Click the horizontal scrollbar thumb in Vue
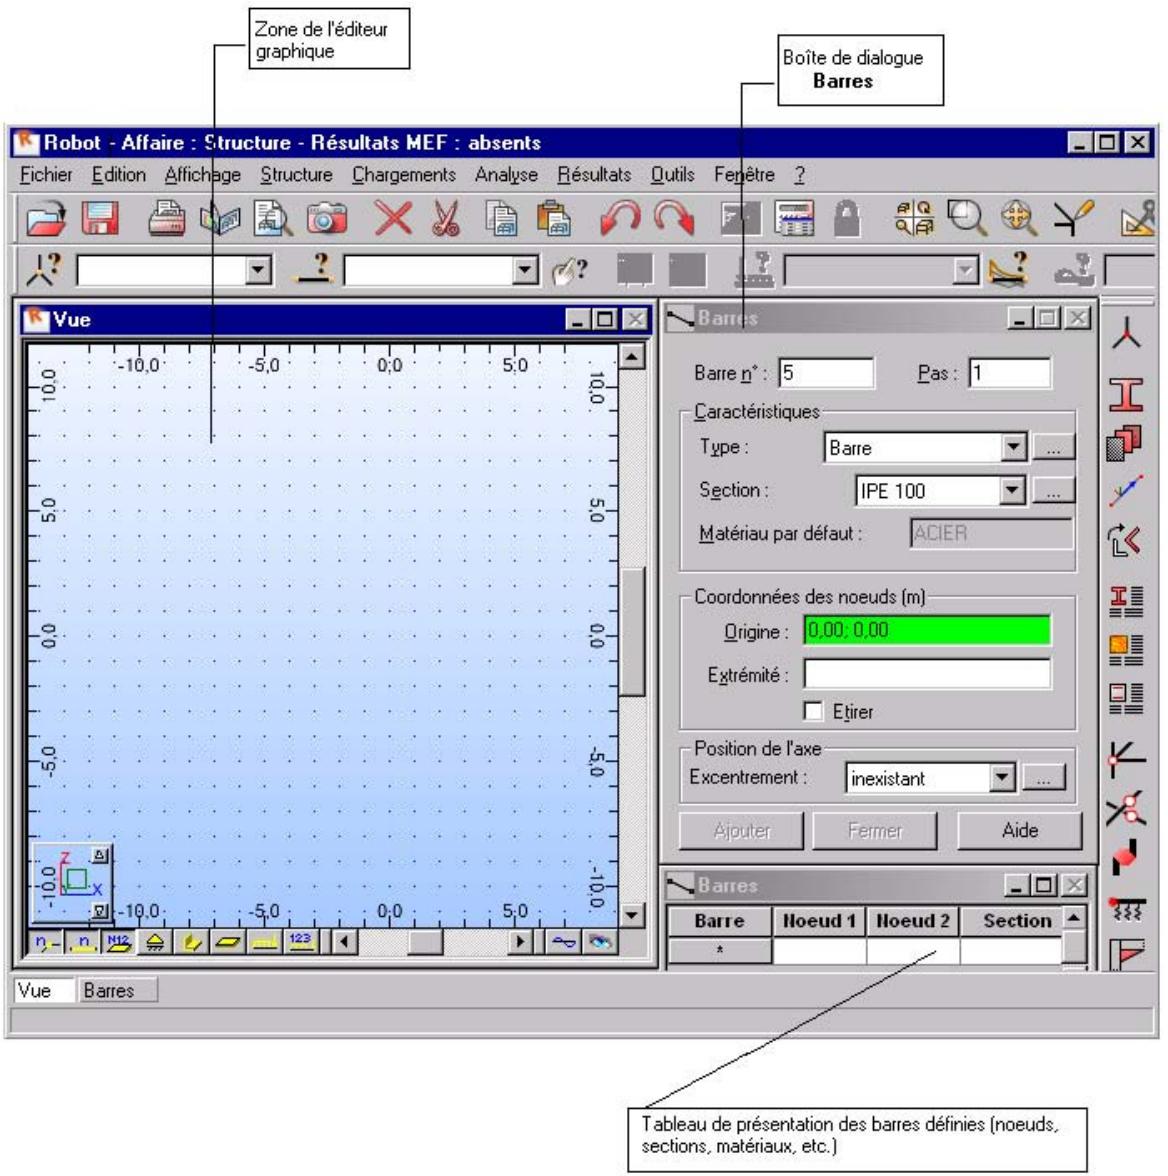The image size is (1168, 1176). click(425, 942)
